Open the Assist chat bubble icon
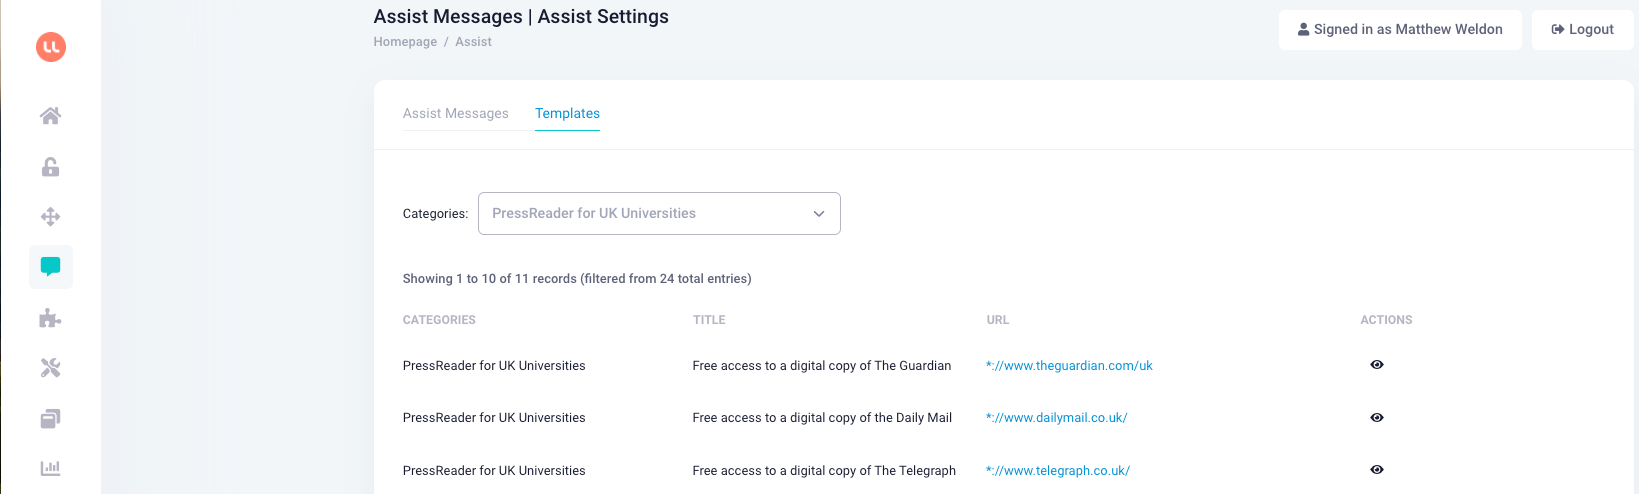This screenshot has height=494, width=1639. tap(51, 267)
